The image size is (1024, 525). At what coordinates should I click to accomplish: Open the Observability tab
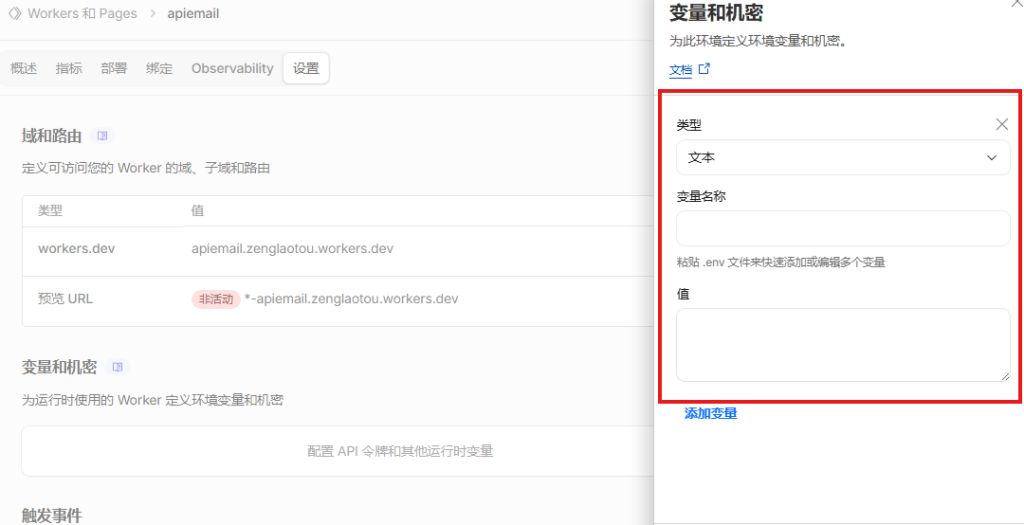coord(232,69)
